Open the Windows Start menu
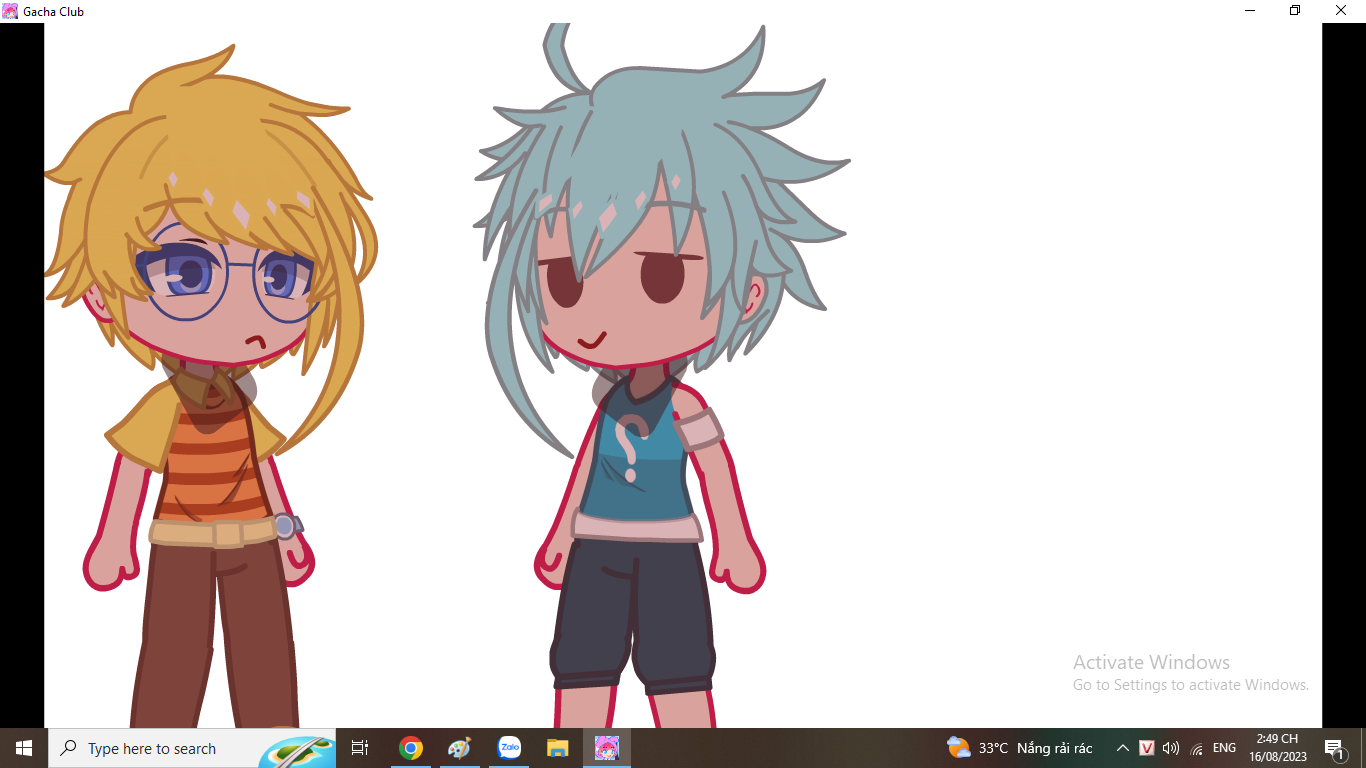Viewport: 1366px width, 768px height. tap(24, 748)
